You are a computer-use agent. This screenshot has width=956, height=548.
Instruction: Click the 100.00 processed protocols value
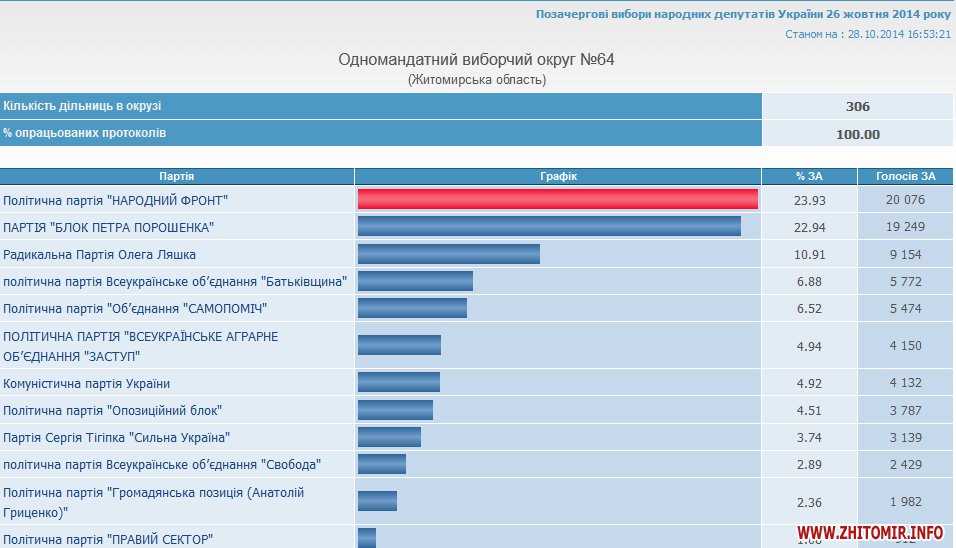857,134
